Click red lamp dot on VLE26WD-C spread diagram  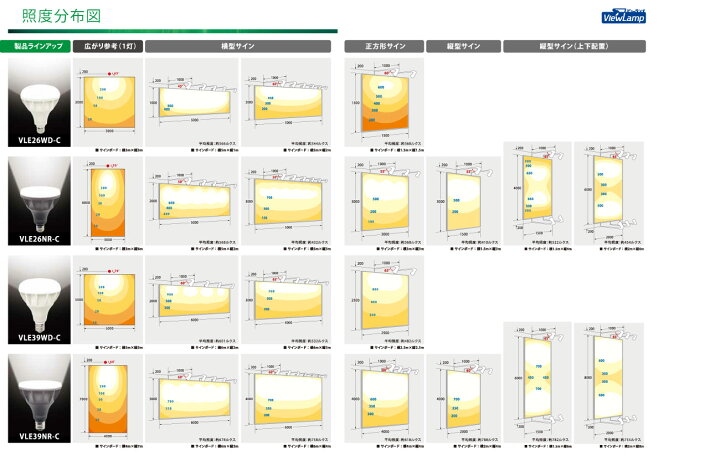(x=109, y=73)
